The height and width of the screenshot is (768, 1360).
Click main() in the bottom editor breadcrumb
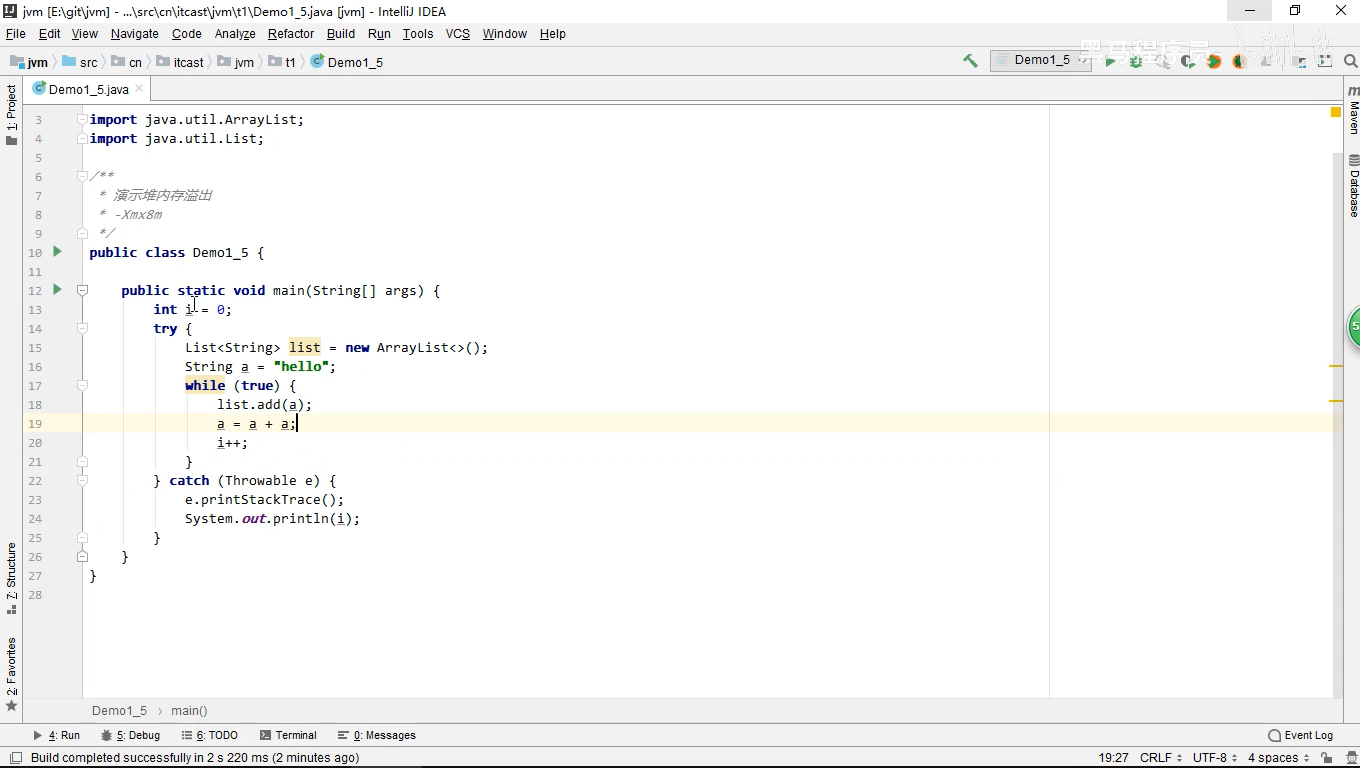(189, 711)
